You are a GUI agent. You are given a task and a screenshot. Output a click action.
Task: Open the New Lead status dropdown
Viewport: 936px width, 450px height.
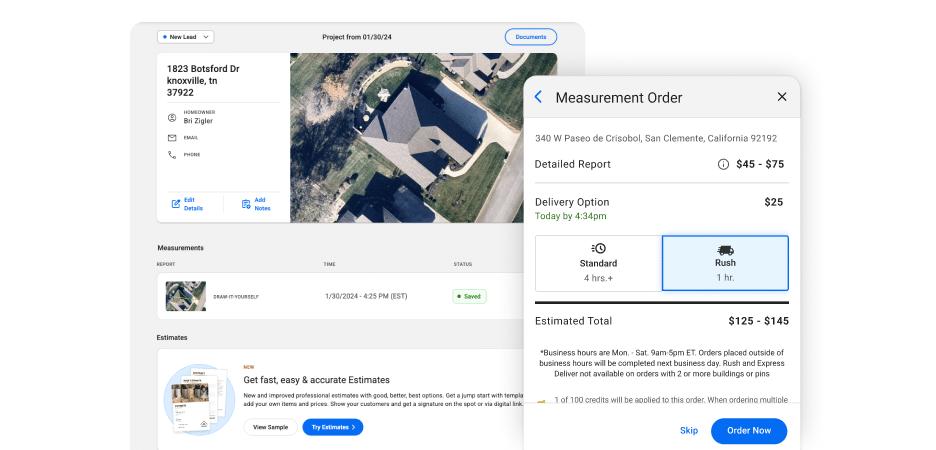(186, 37)
